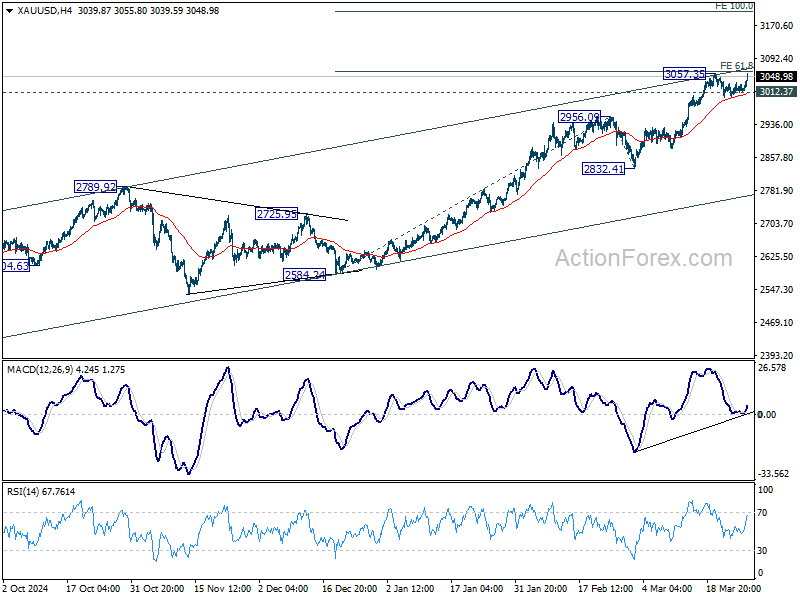Image resolution: width=800 pixels, height=600 pixels.
Task: Select the MACD(12,26,9) indicator label
Action: (x=40, y=369)
